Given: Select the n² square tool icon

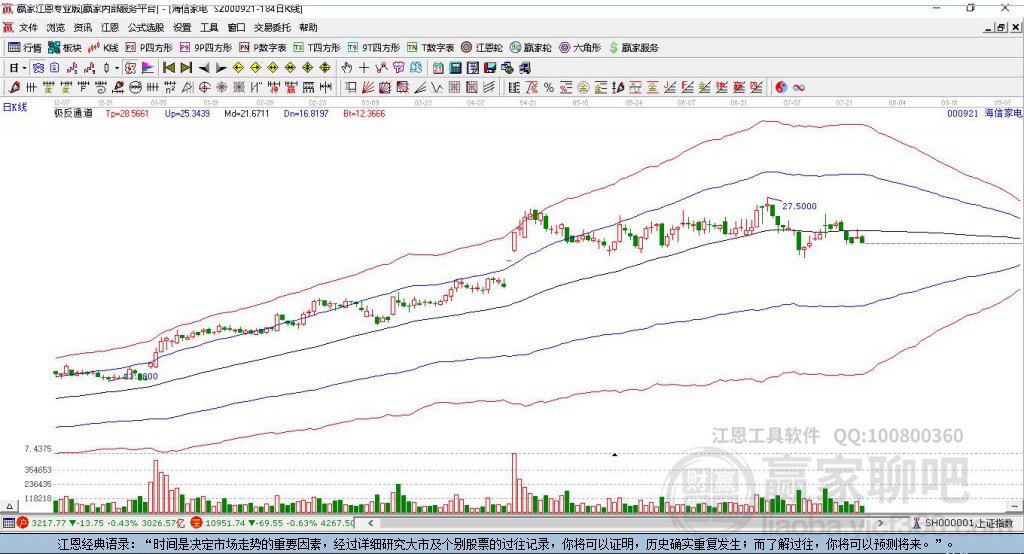Looking at the screenshot, I should (x=170, y=87).
